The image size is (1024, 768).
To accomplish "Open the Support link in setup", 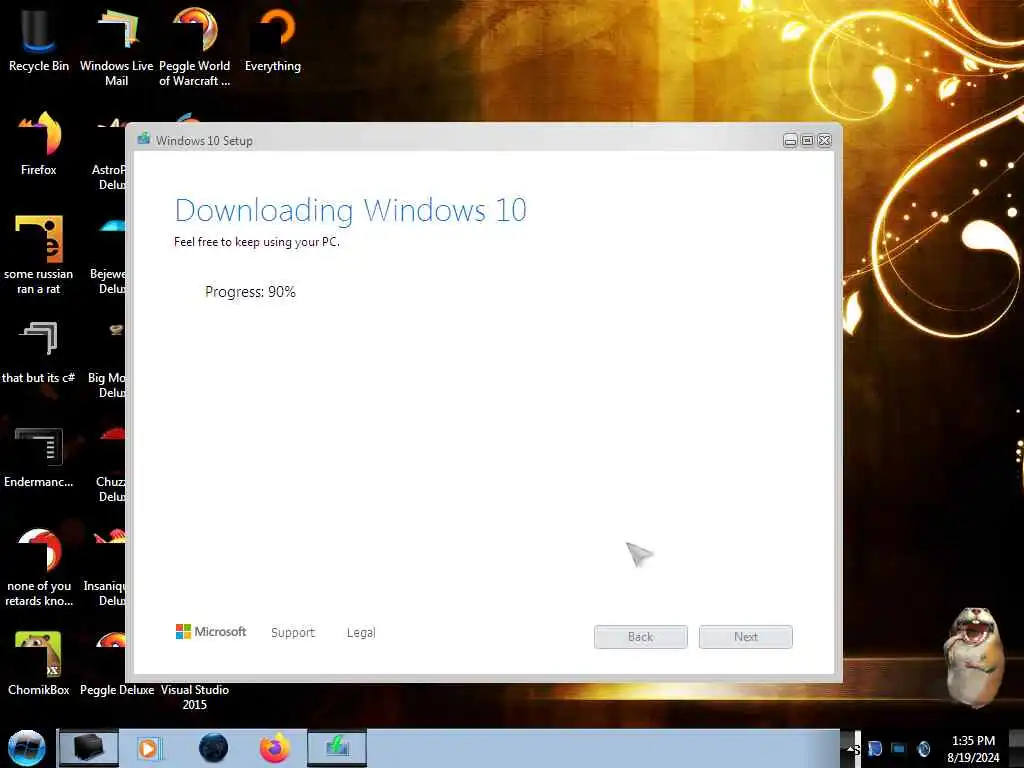I will (293, 632).
